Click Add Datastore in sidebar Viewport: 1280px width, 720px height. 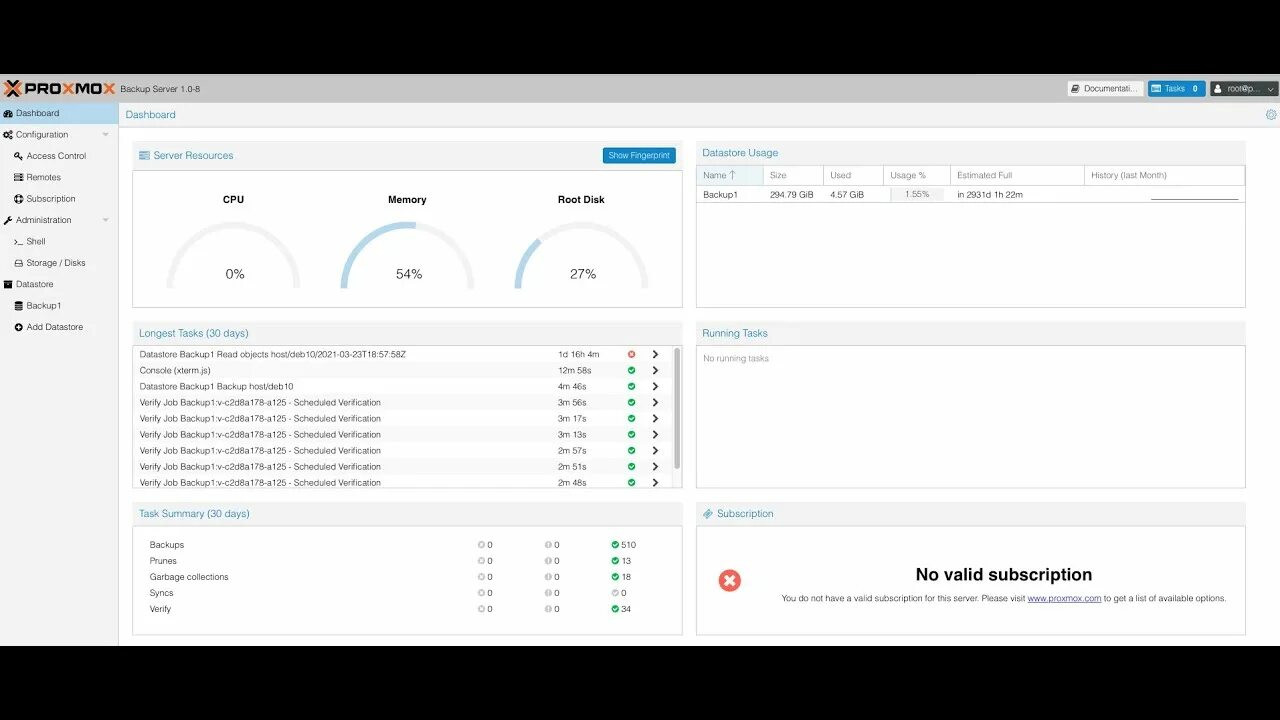(x=59, y=327)
